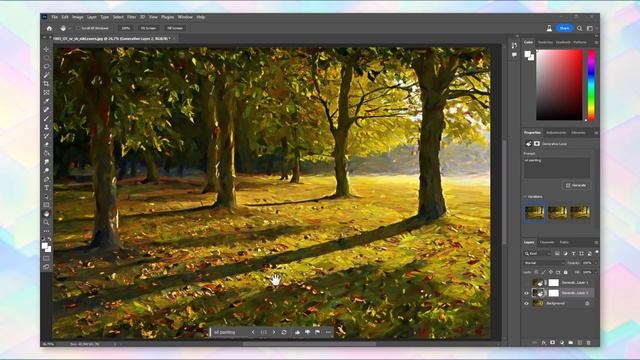640x360 pixels.
Task: Click the delete layer trash icon
Action: (589, 342)
